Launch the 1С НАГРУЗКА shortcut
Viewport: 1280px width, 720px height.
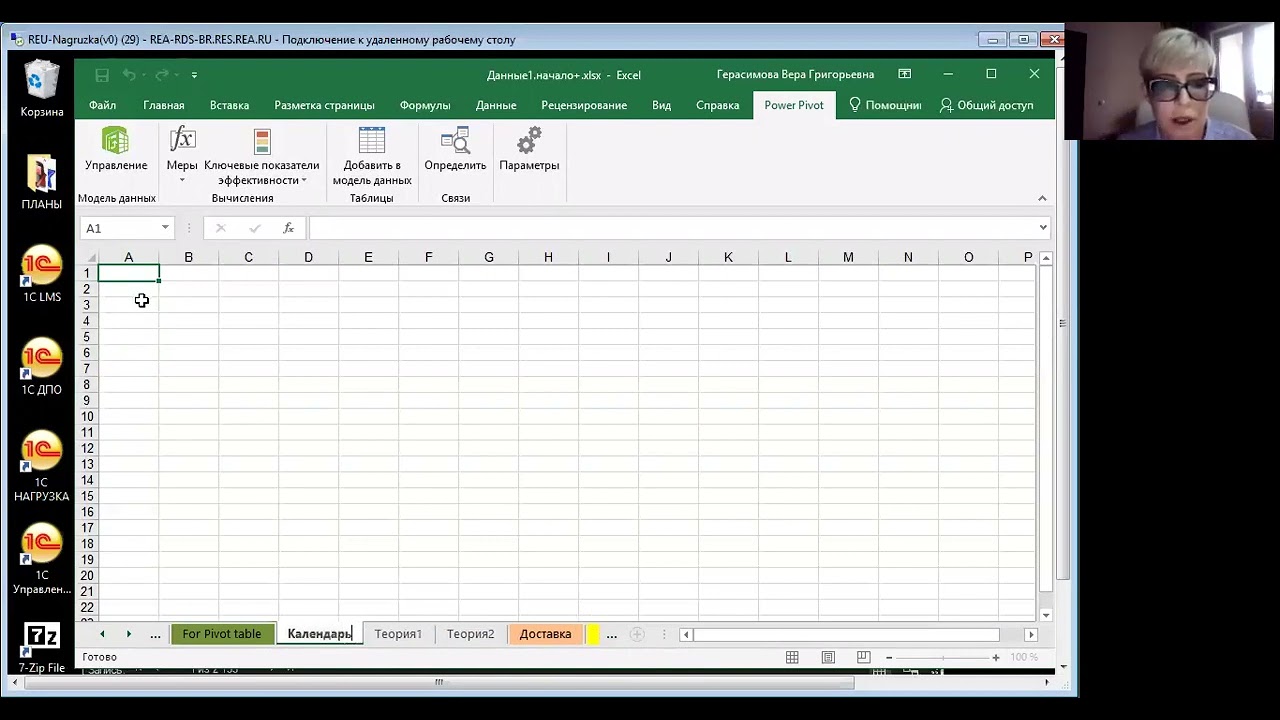[42, 467]
